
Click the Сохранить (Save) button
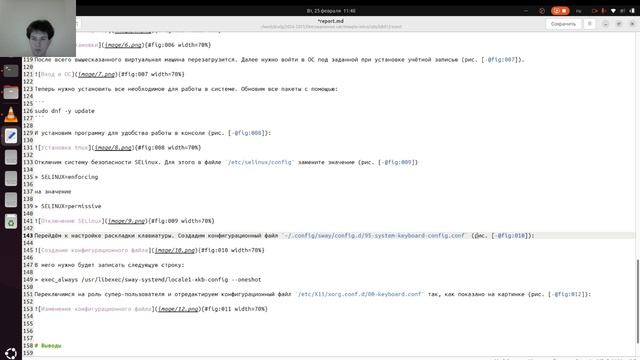[563, 24]
